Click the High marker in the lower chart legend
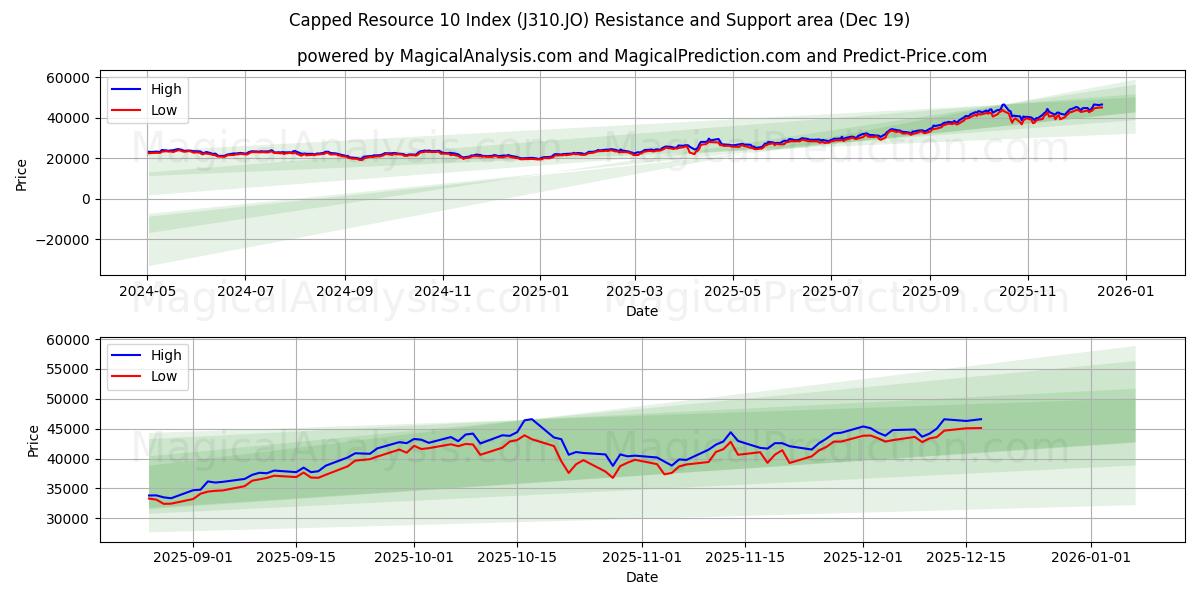Viewport: 1200px width, 600px height. pyautogui.click(x=128, y=355)
